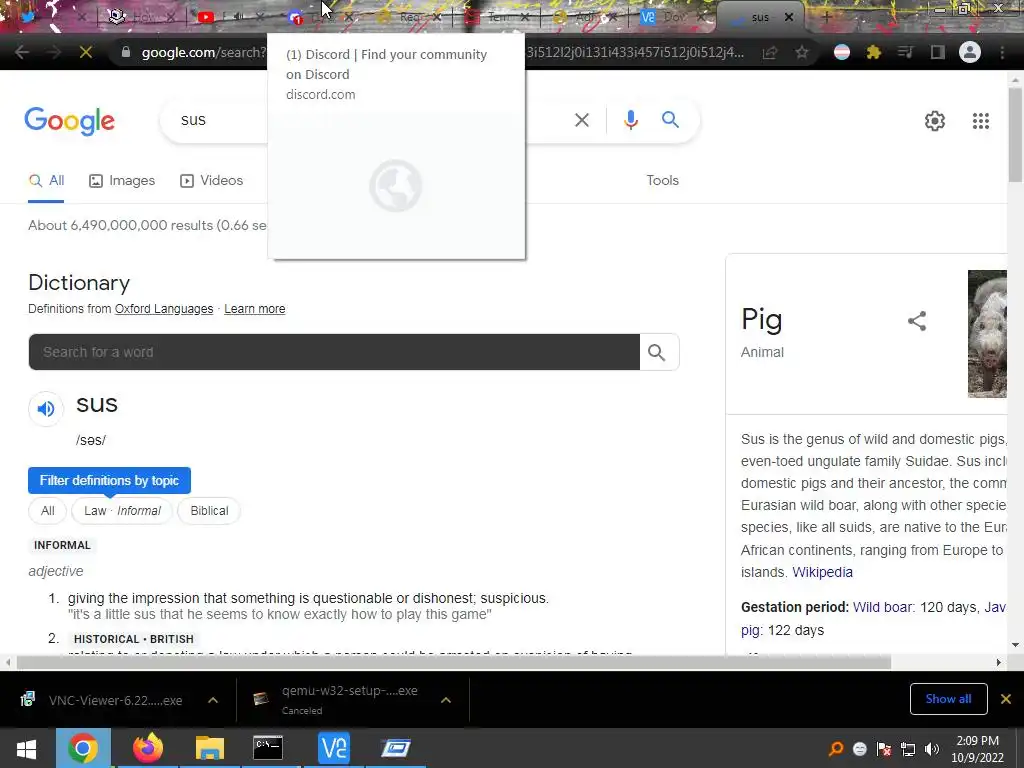Open the Google apps grid
The image size is (1024, 768).
coord(980,121)
